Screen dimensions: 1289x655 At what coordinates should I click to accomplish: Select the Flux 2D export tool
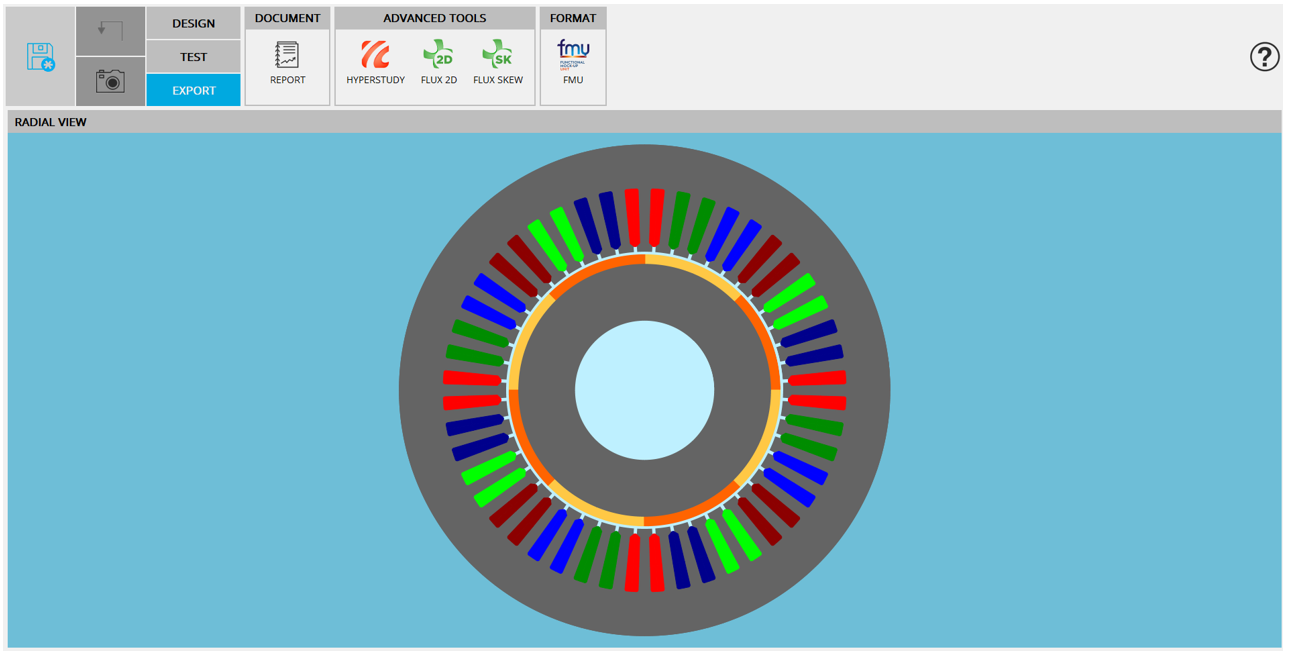(x=438, y=63)
